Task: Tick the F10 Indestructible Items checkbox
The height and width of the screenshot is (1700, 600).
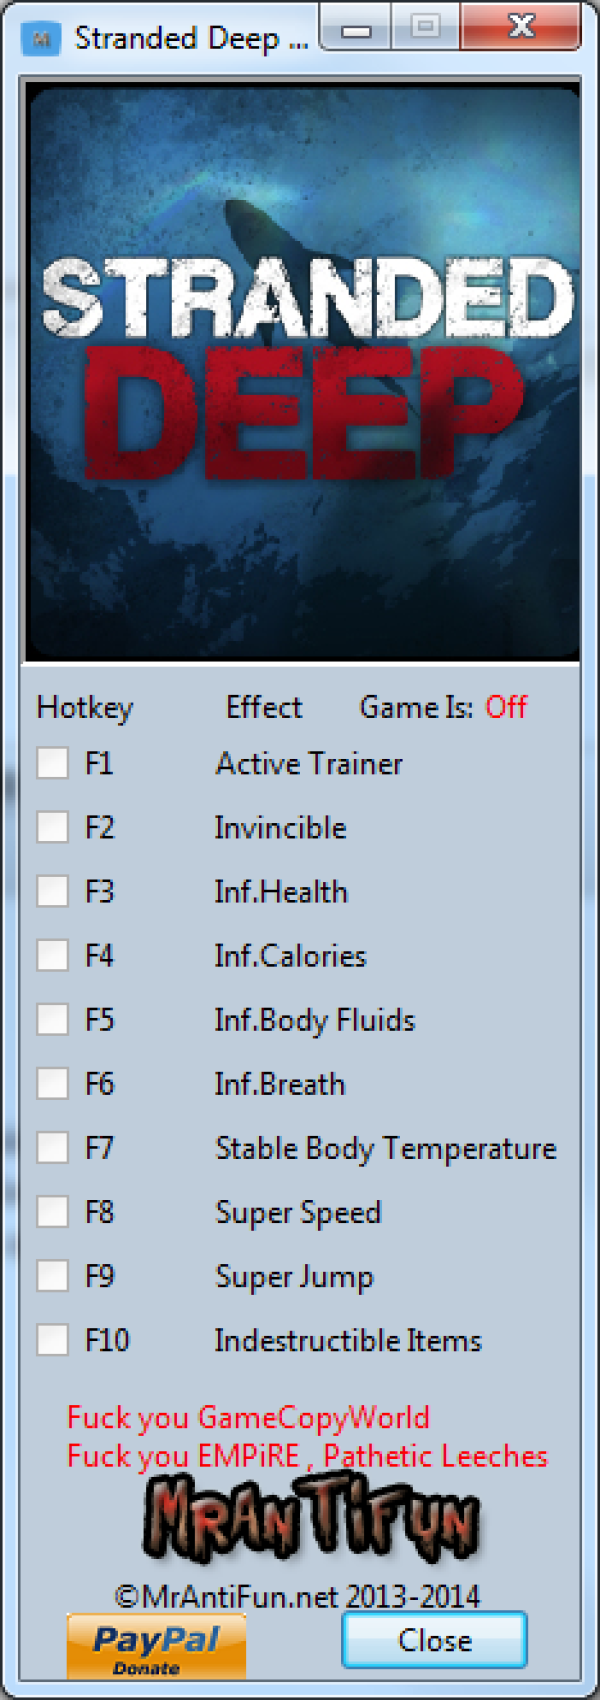Action: click(52, 1339)
